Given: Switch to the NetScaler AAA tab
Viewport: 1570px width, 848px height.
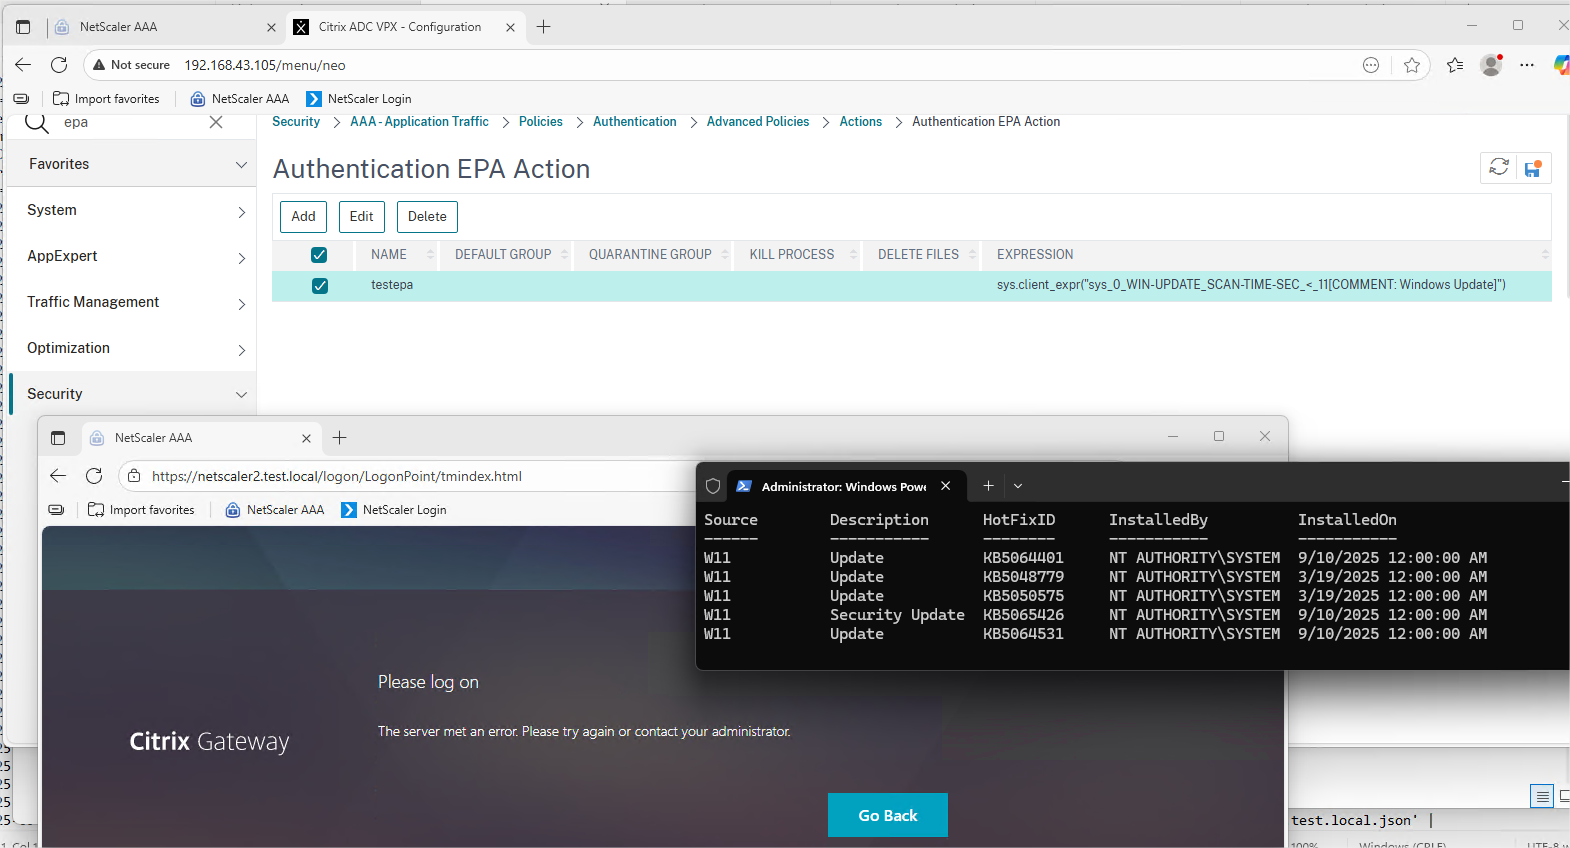Looking at the screenshot, I should pos(160,27).
